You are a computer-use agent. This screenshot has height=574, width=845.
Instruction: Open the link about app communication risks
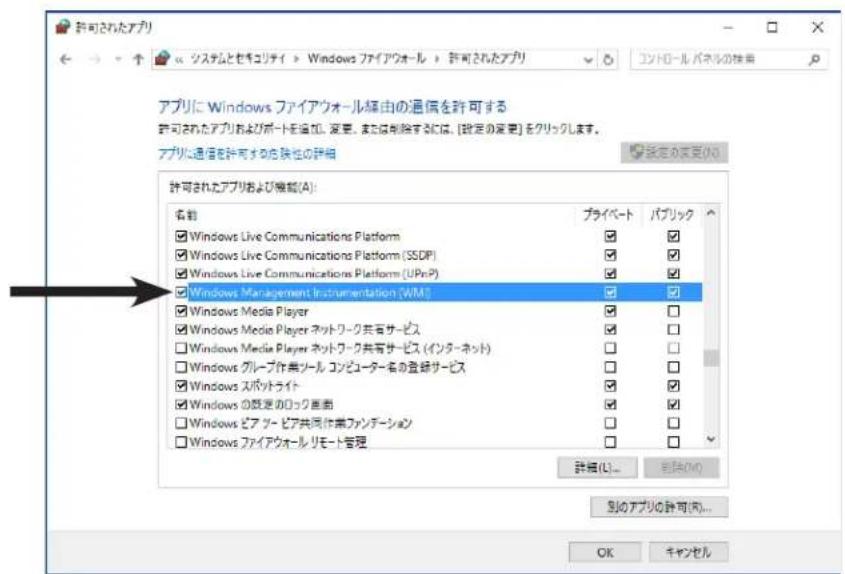click(x=247, y=154)
